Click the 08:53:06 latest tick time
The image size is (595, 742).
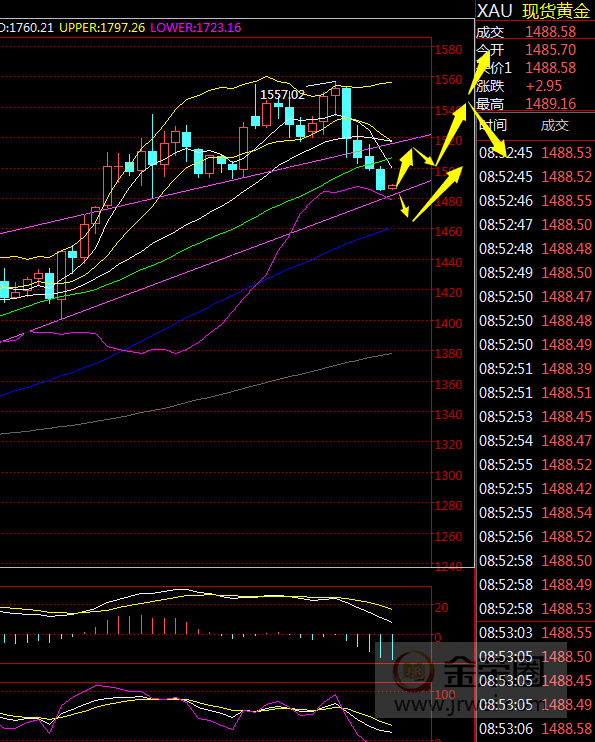(x=506, y=729)
